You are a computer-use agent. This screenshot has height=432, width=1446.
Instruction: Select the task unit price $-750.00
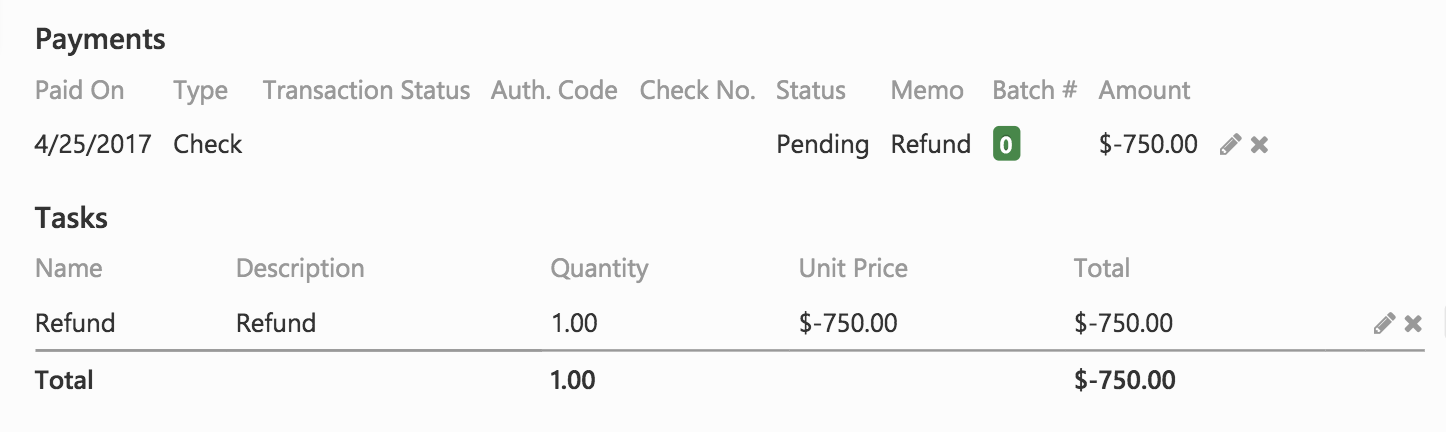pyautogui.click(x=848, y=324)
